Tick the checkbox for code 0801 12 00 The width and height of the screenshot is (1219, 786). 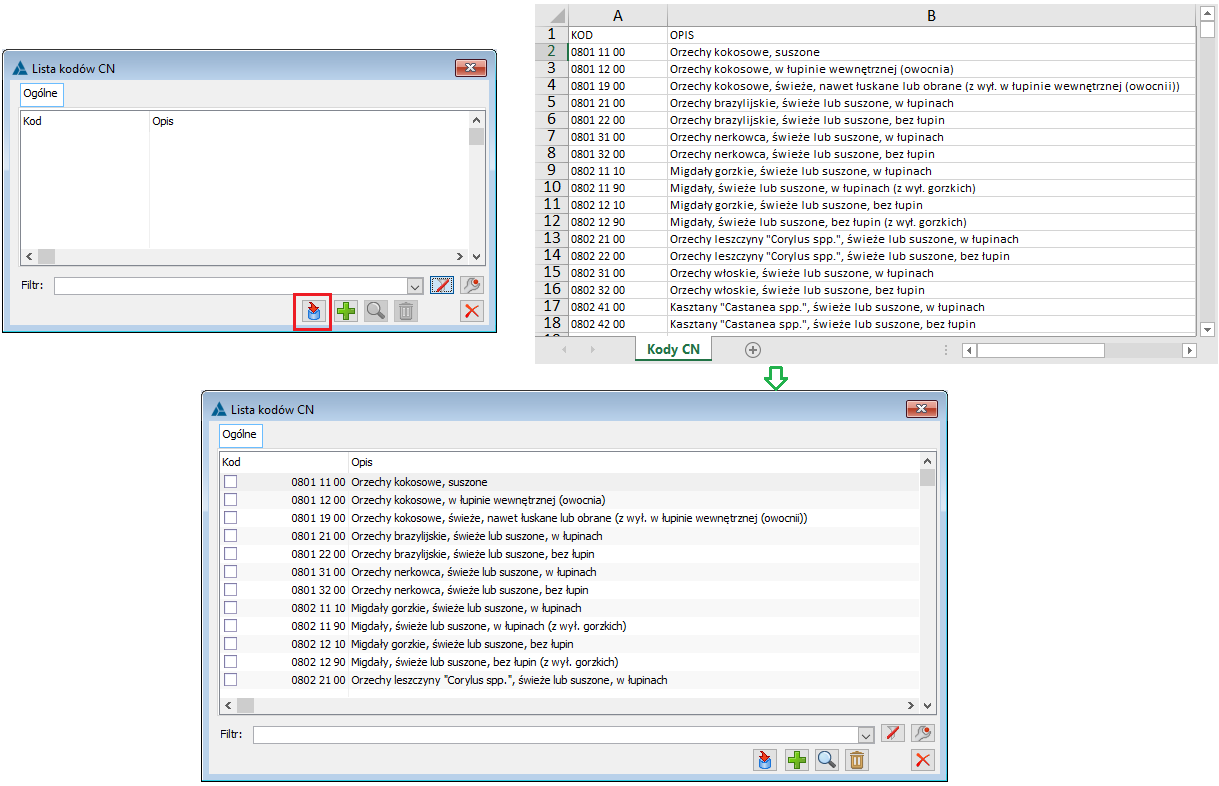pyautogui.click(x=231, y=500)
